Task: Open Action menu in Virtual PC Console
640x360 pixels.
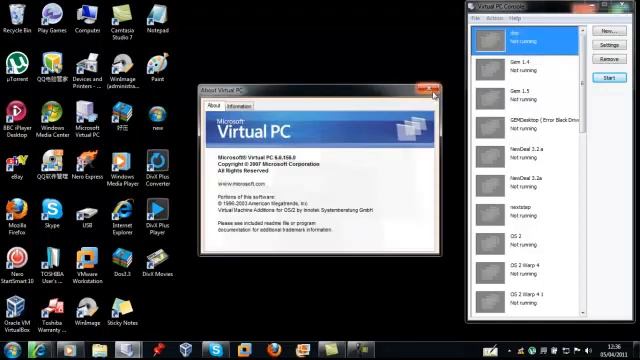Action: 495,18
